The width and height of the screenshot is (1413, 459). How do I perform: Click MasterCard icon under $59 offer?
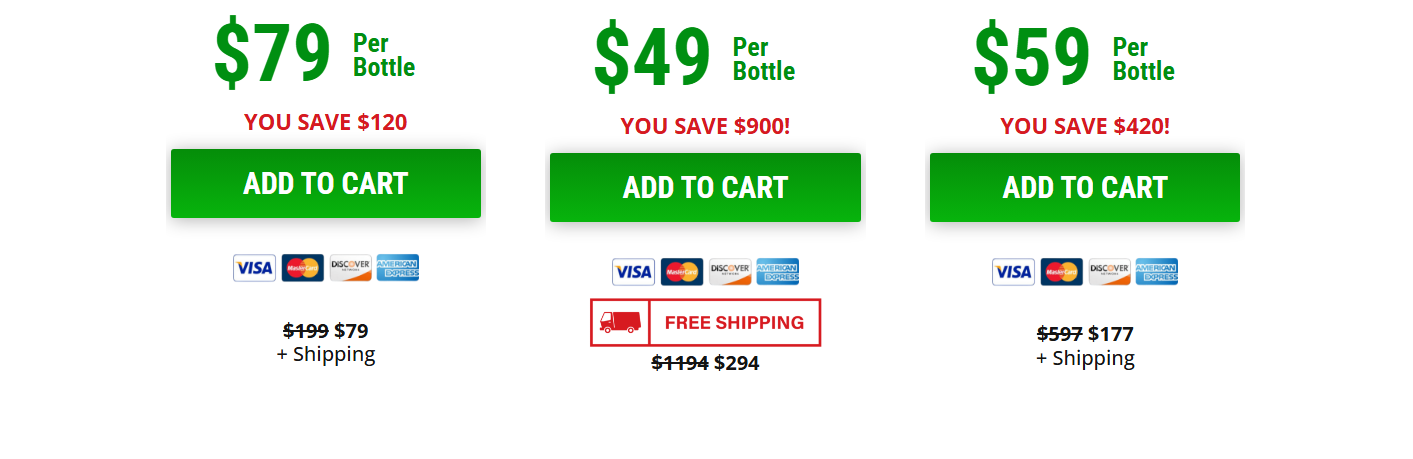tap(1061, 272)
